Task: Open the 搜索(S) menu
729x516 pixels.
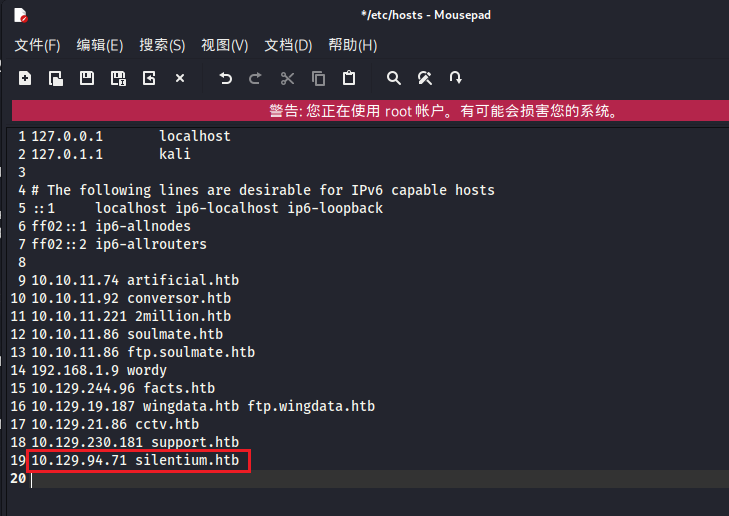Action: [x=162, y=45]
